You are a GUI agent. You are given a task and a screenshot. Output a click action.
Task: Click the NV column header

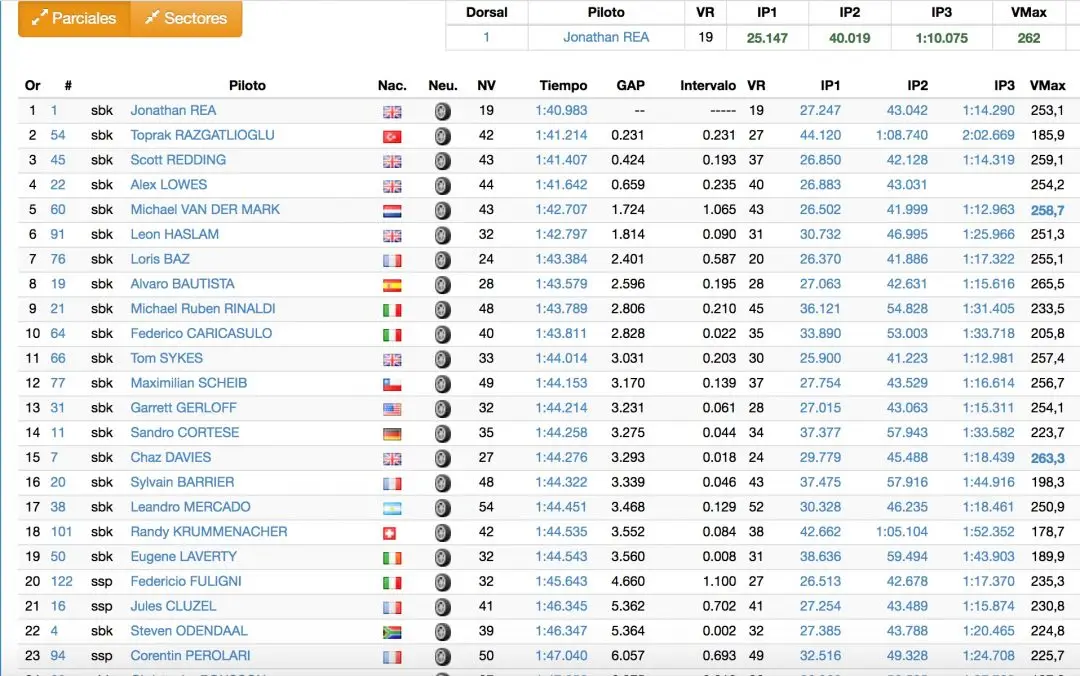[486, 85]
